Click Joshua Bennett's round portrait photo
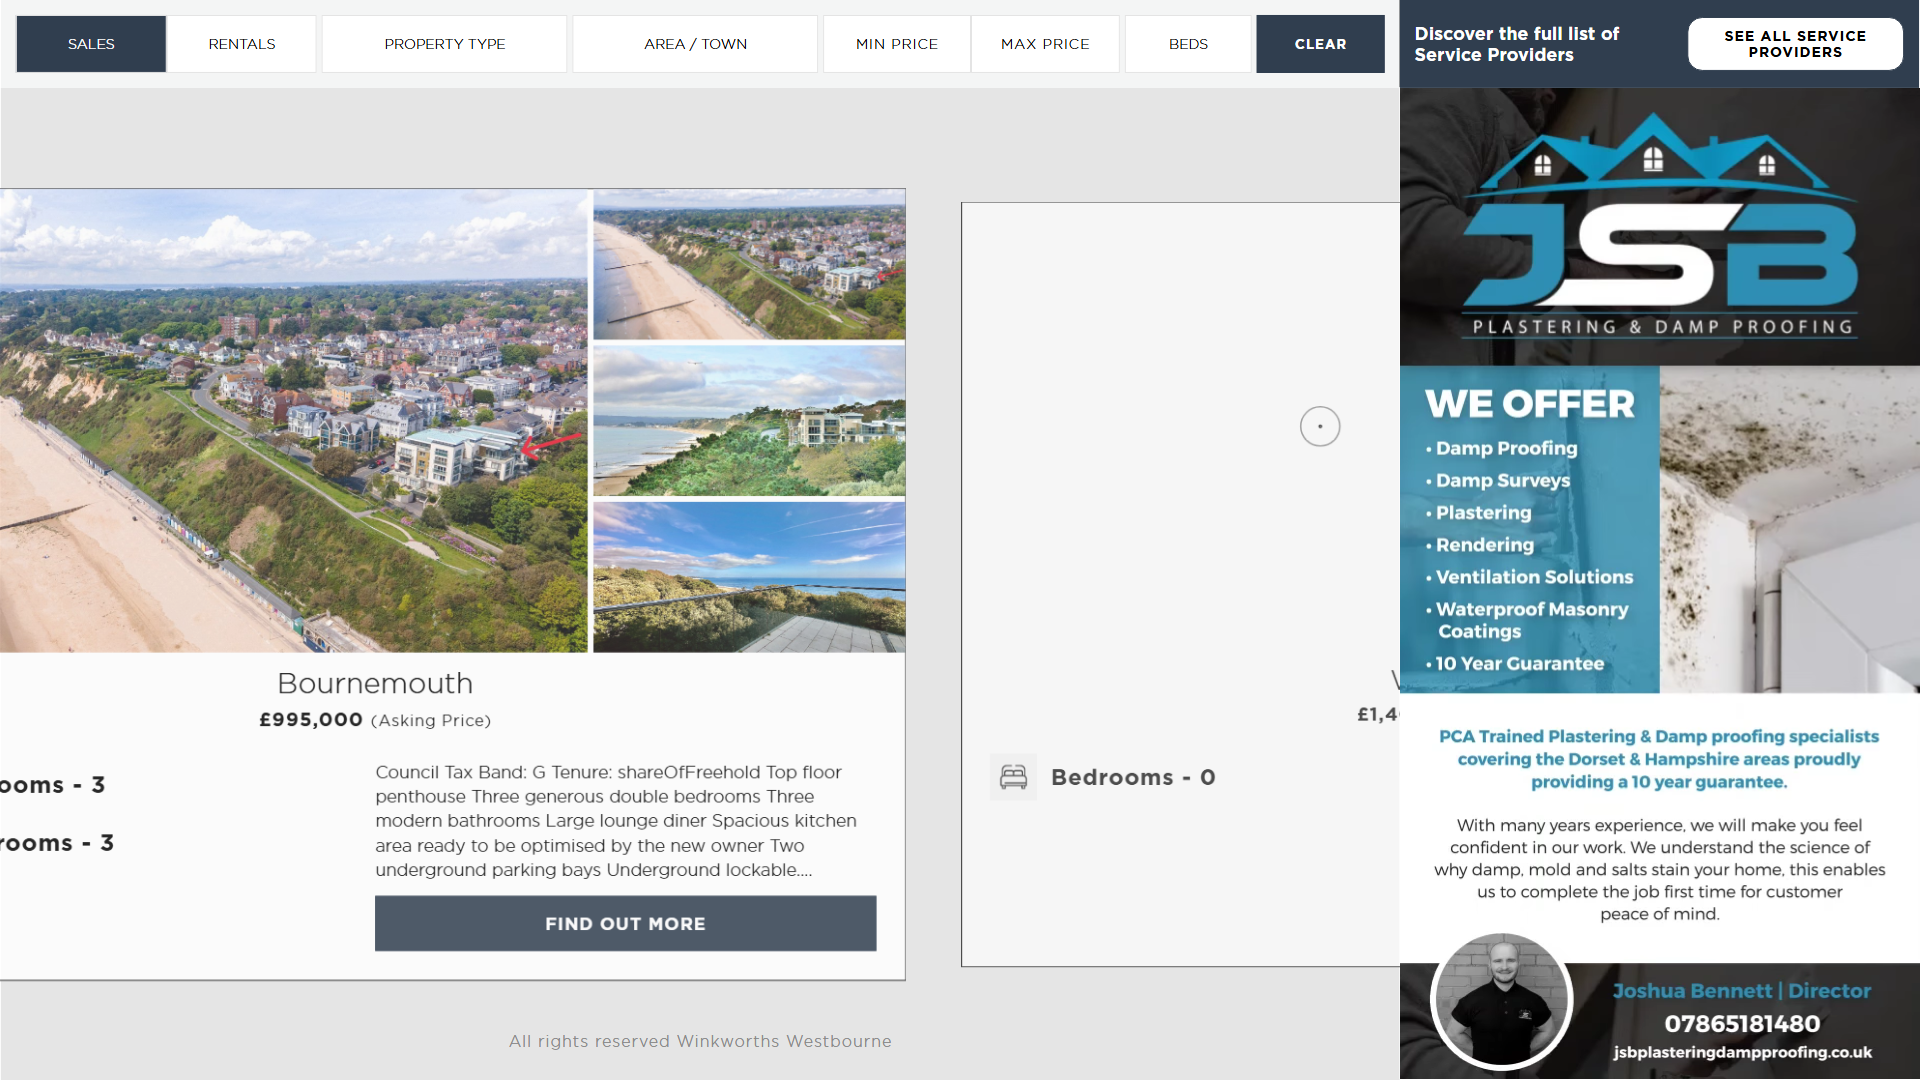The image size is (1920, 1080). pyautogui.click(x=1501, y=999)
